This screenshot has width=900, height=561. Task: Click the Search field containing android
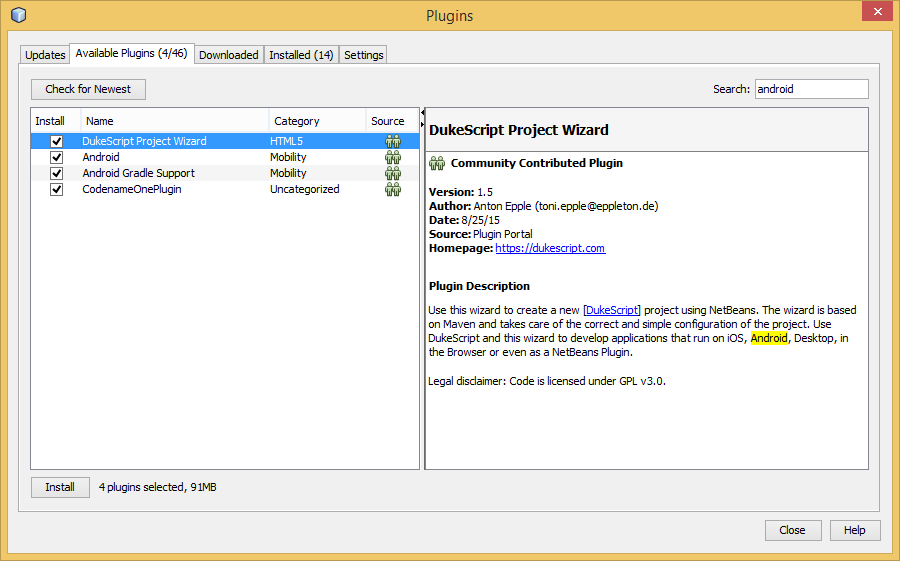point(811,89)
